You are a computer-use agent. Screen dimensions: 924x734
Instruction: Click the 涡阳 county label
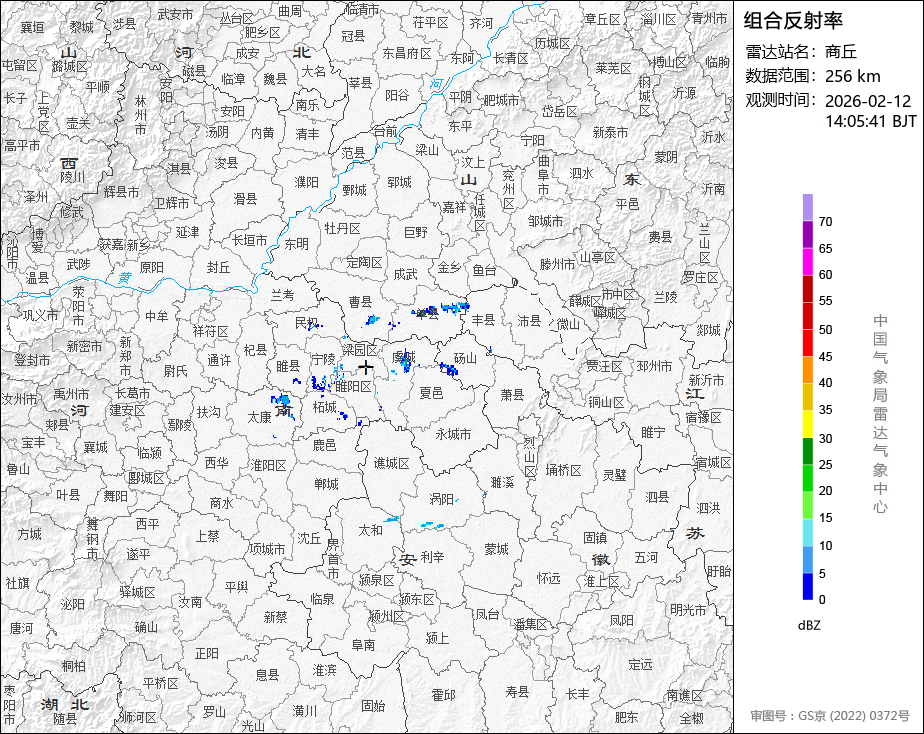pyautogui.click(x=441, y=500)
